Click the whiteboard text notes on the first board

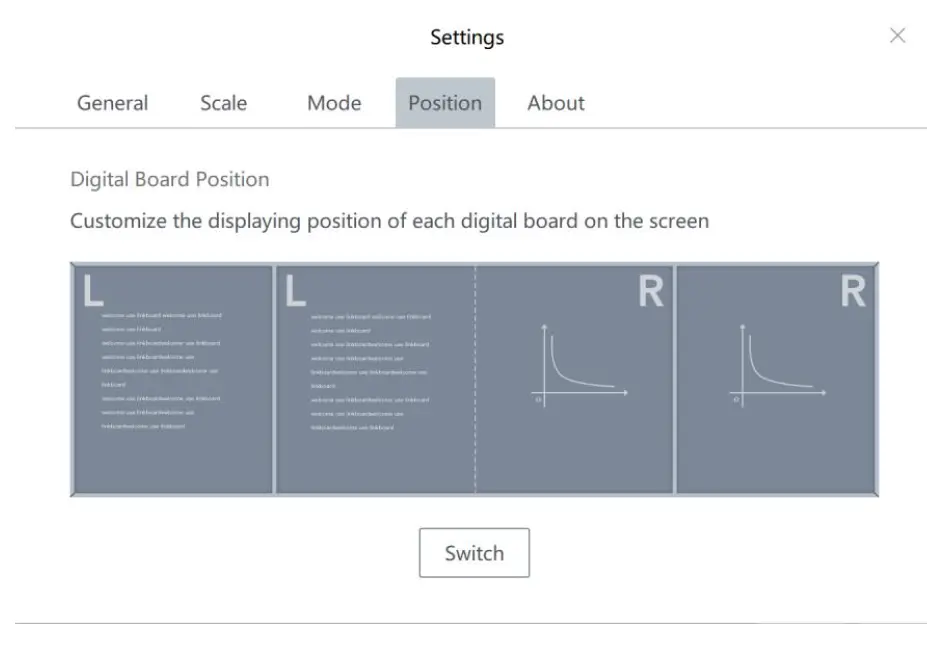160,370
